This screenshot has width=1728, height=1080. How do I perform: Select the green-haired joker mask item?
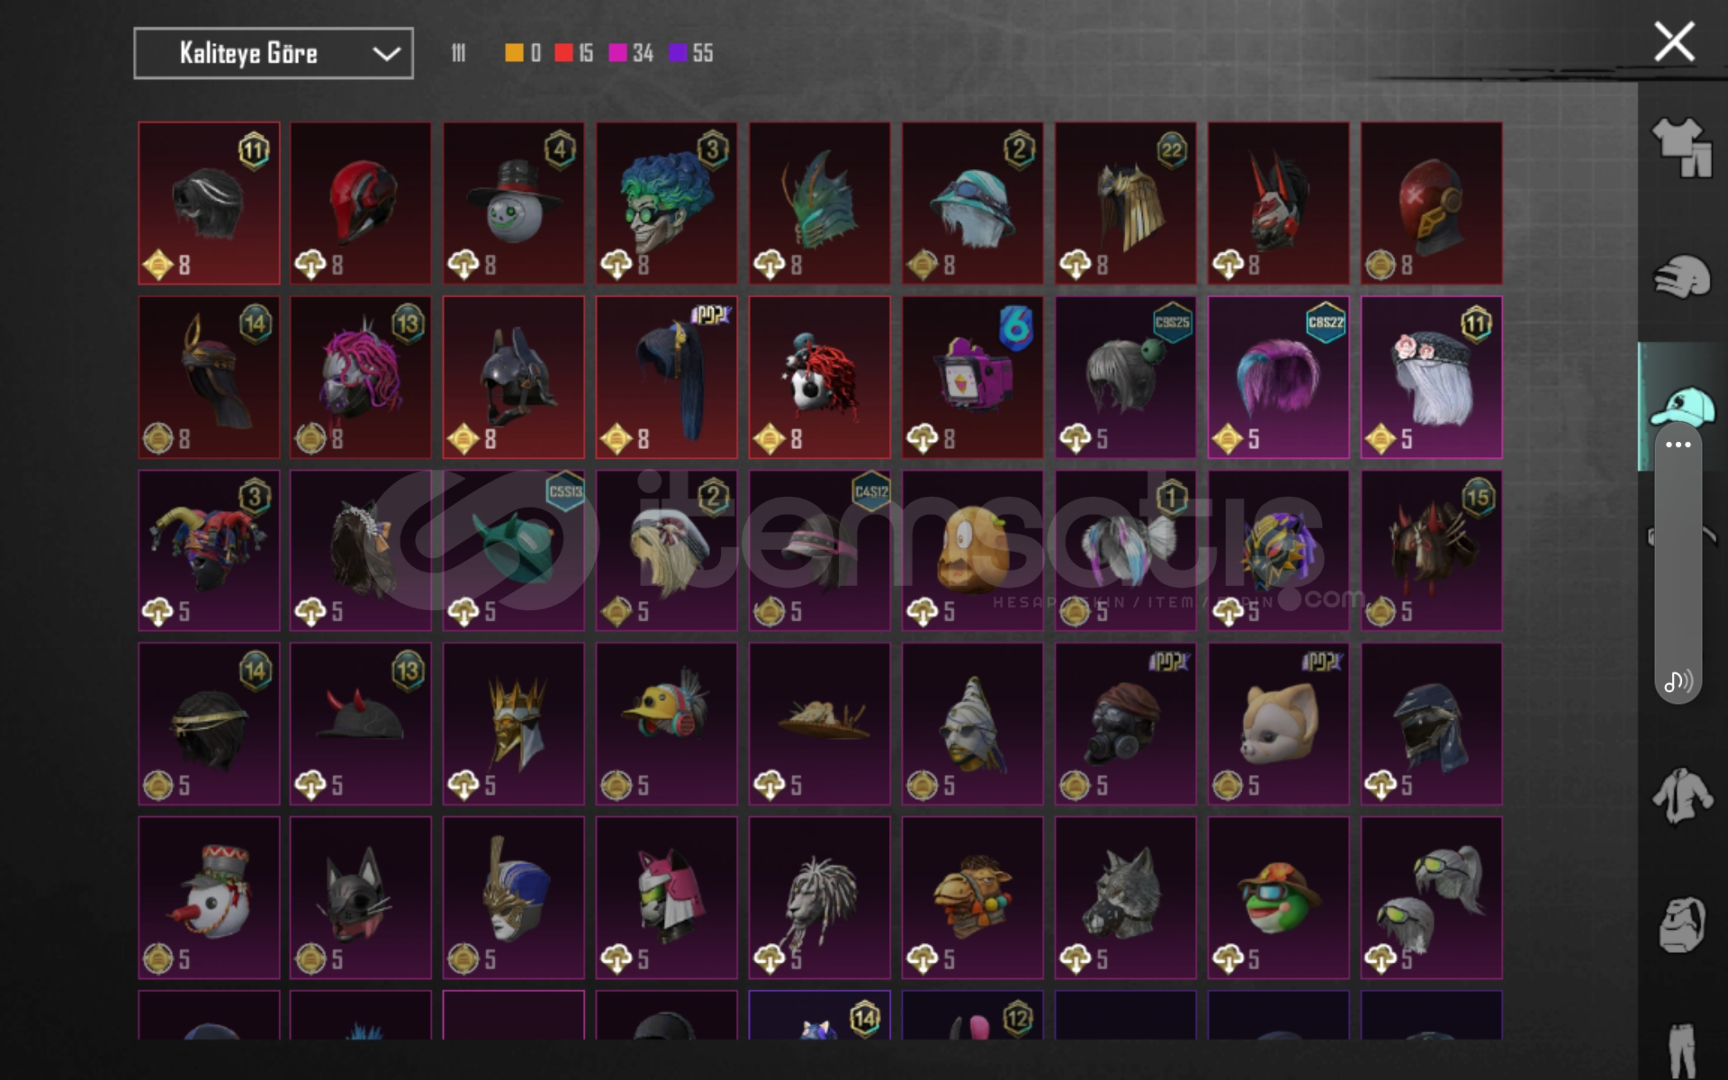pyautogui.click(x=666, y=203)
